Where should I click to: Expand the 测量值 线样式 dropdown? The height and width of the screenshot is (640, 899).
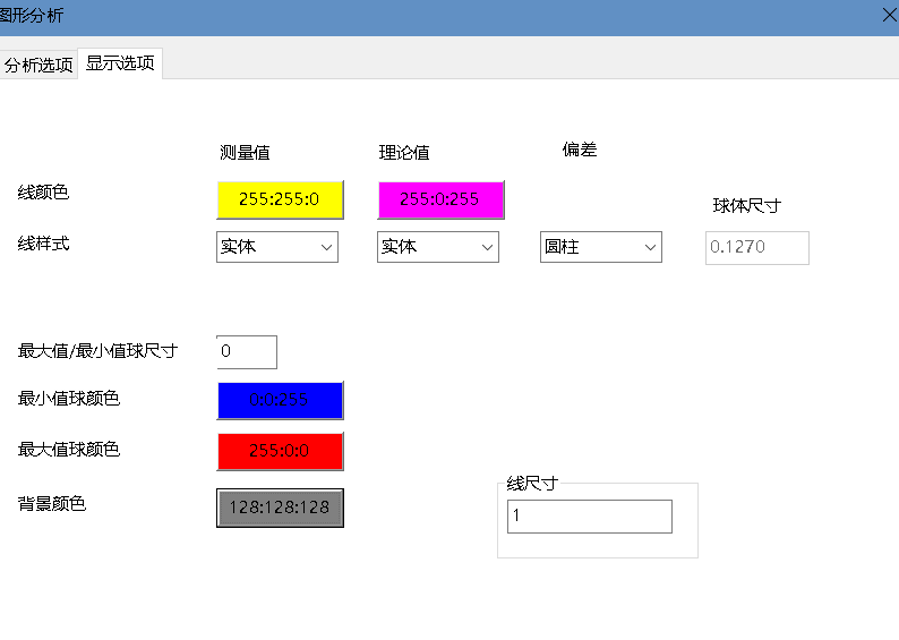coord(277,247)
